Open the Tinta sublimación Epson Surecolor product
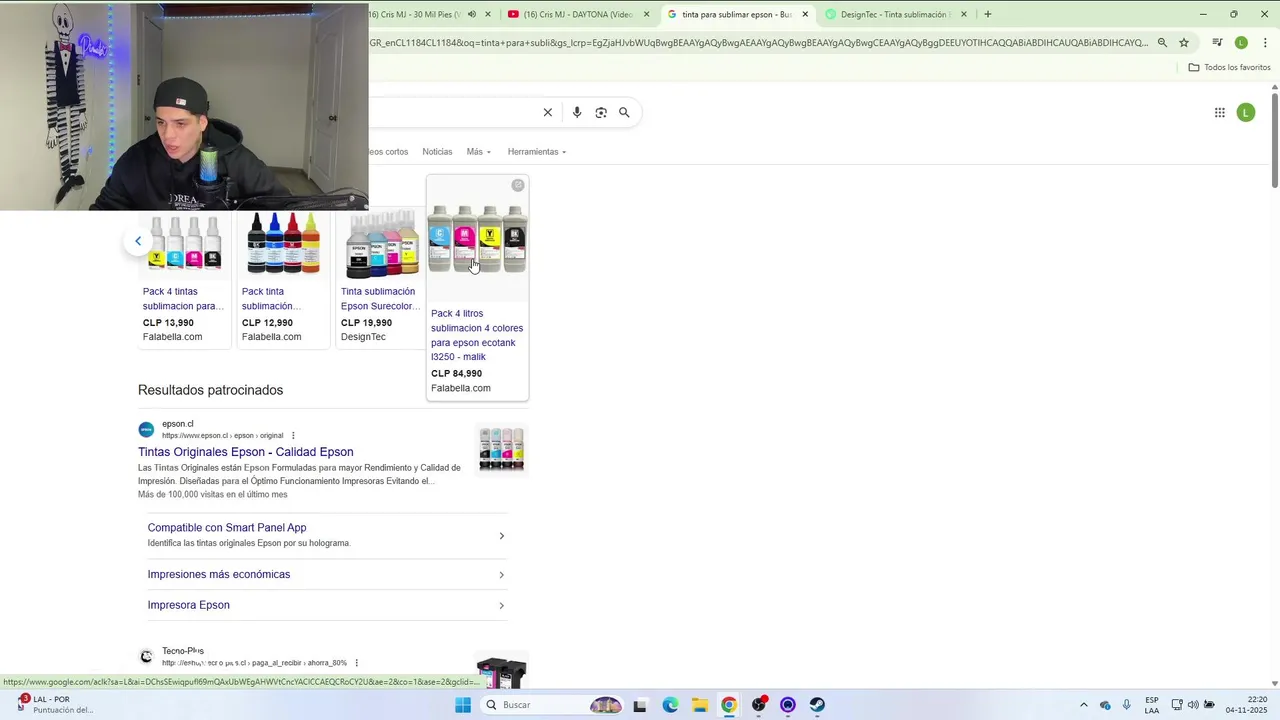The height and width of the screenshot is (720, 1280). coord(379,299)
